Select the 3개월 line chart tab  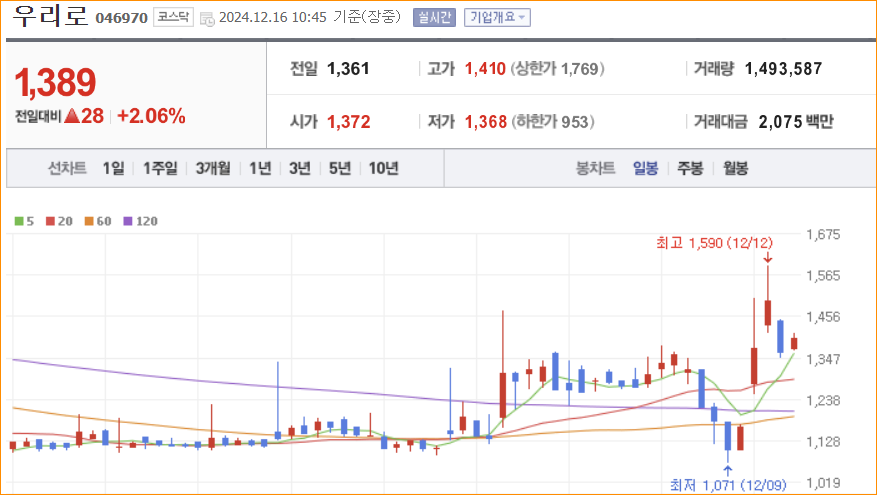(x=213, y=168)
